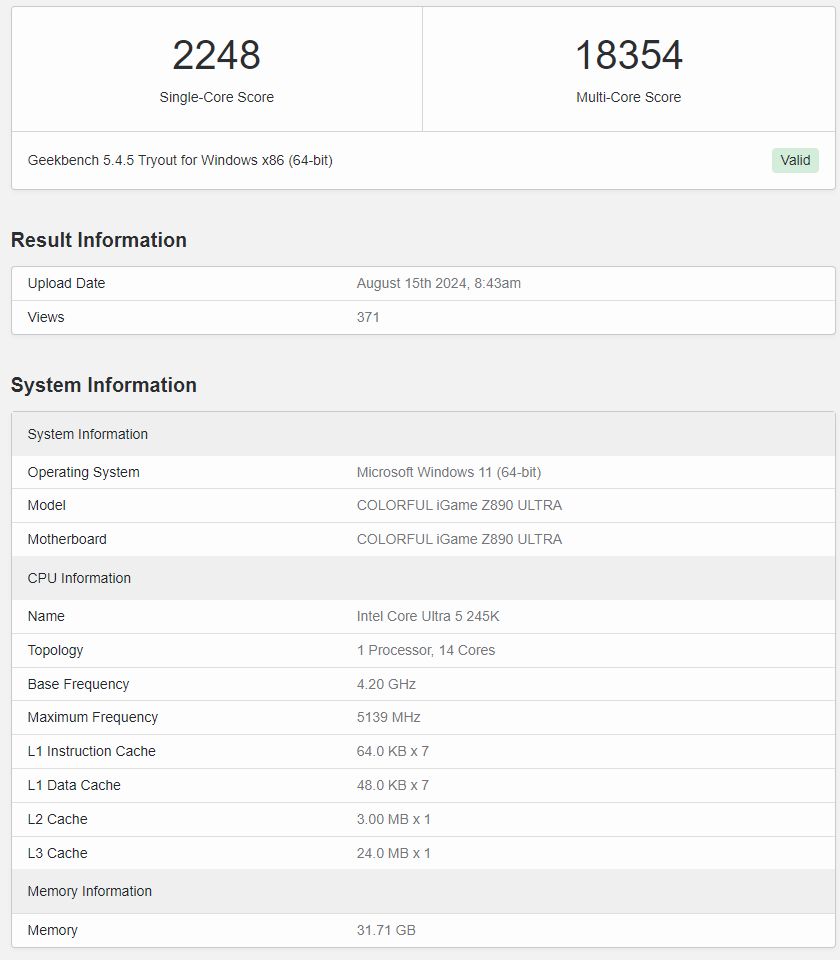The image size is (840, 960).
Task: Click the L2 Cache label
Action: 58,819
